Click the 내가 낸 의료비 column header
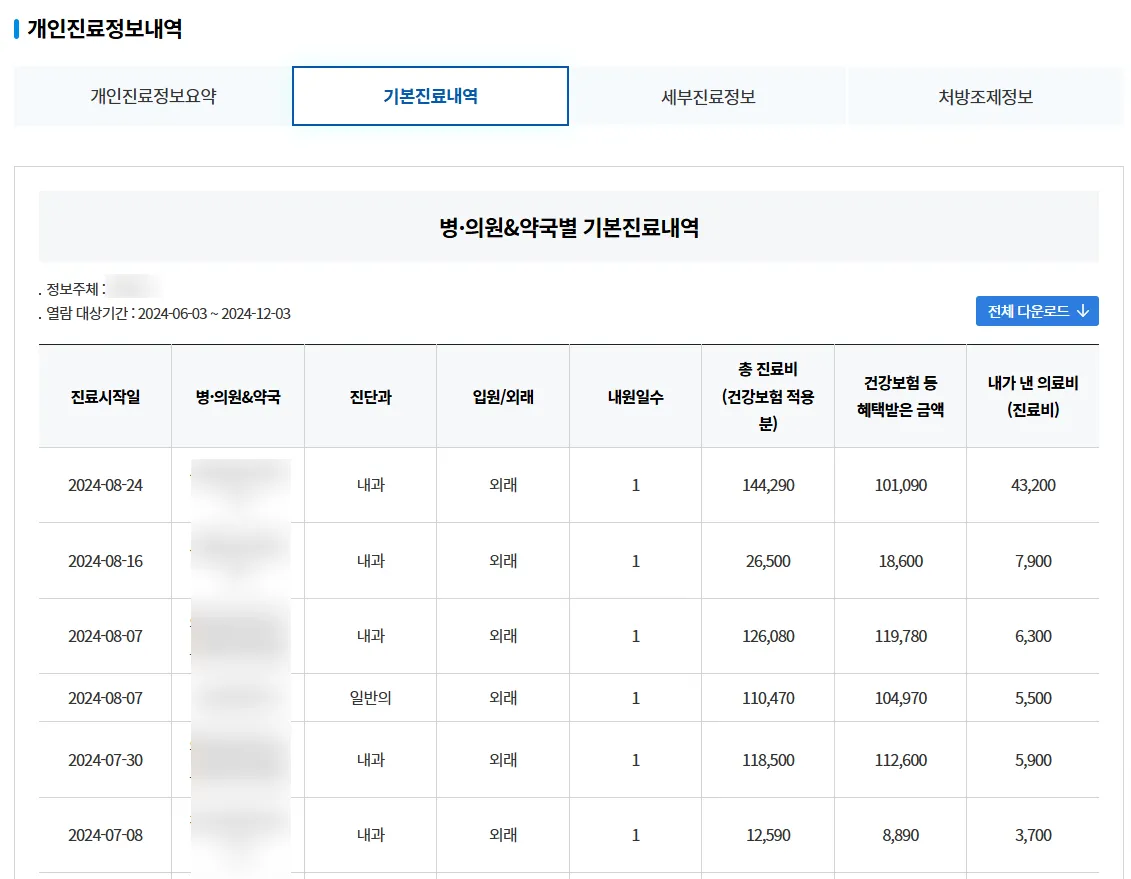 1033,395
